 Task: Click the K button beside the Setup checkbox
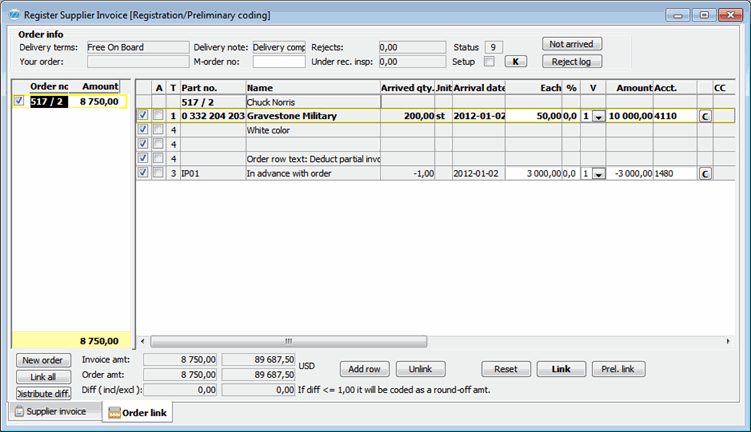pos(516,62)
